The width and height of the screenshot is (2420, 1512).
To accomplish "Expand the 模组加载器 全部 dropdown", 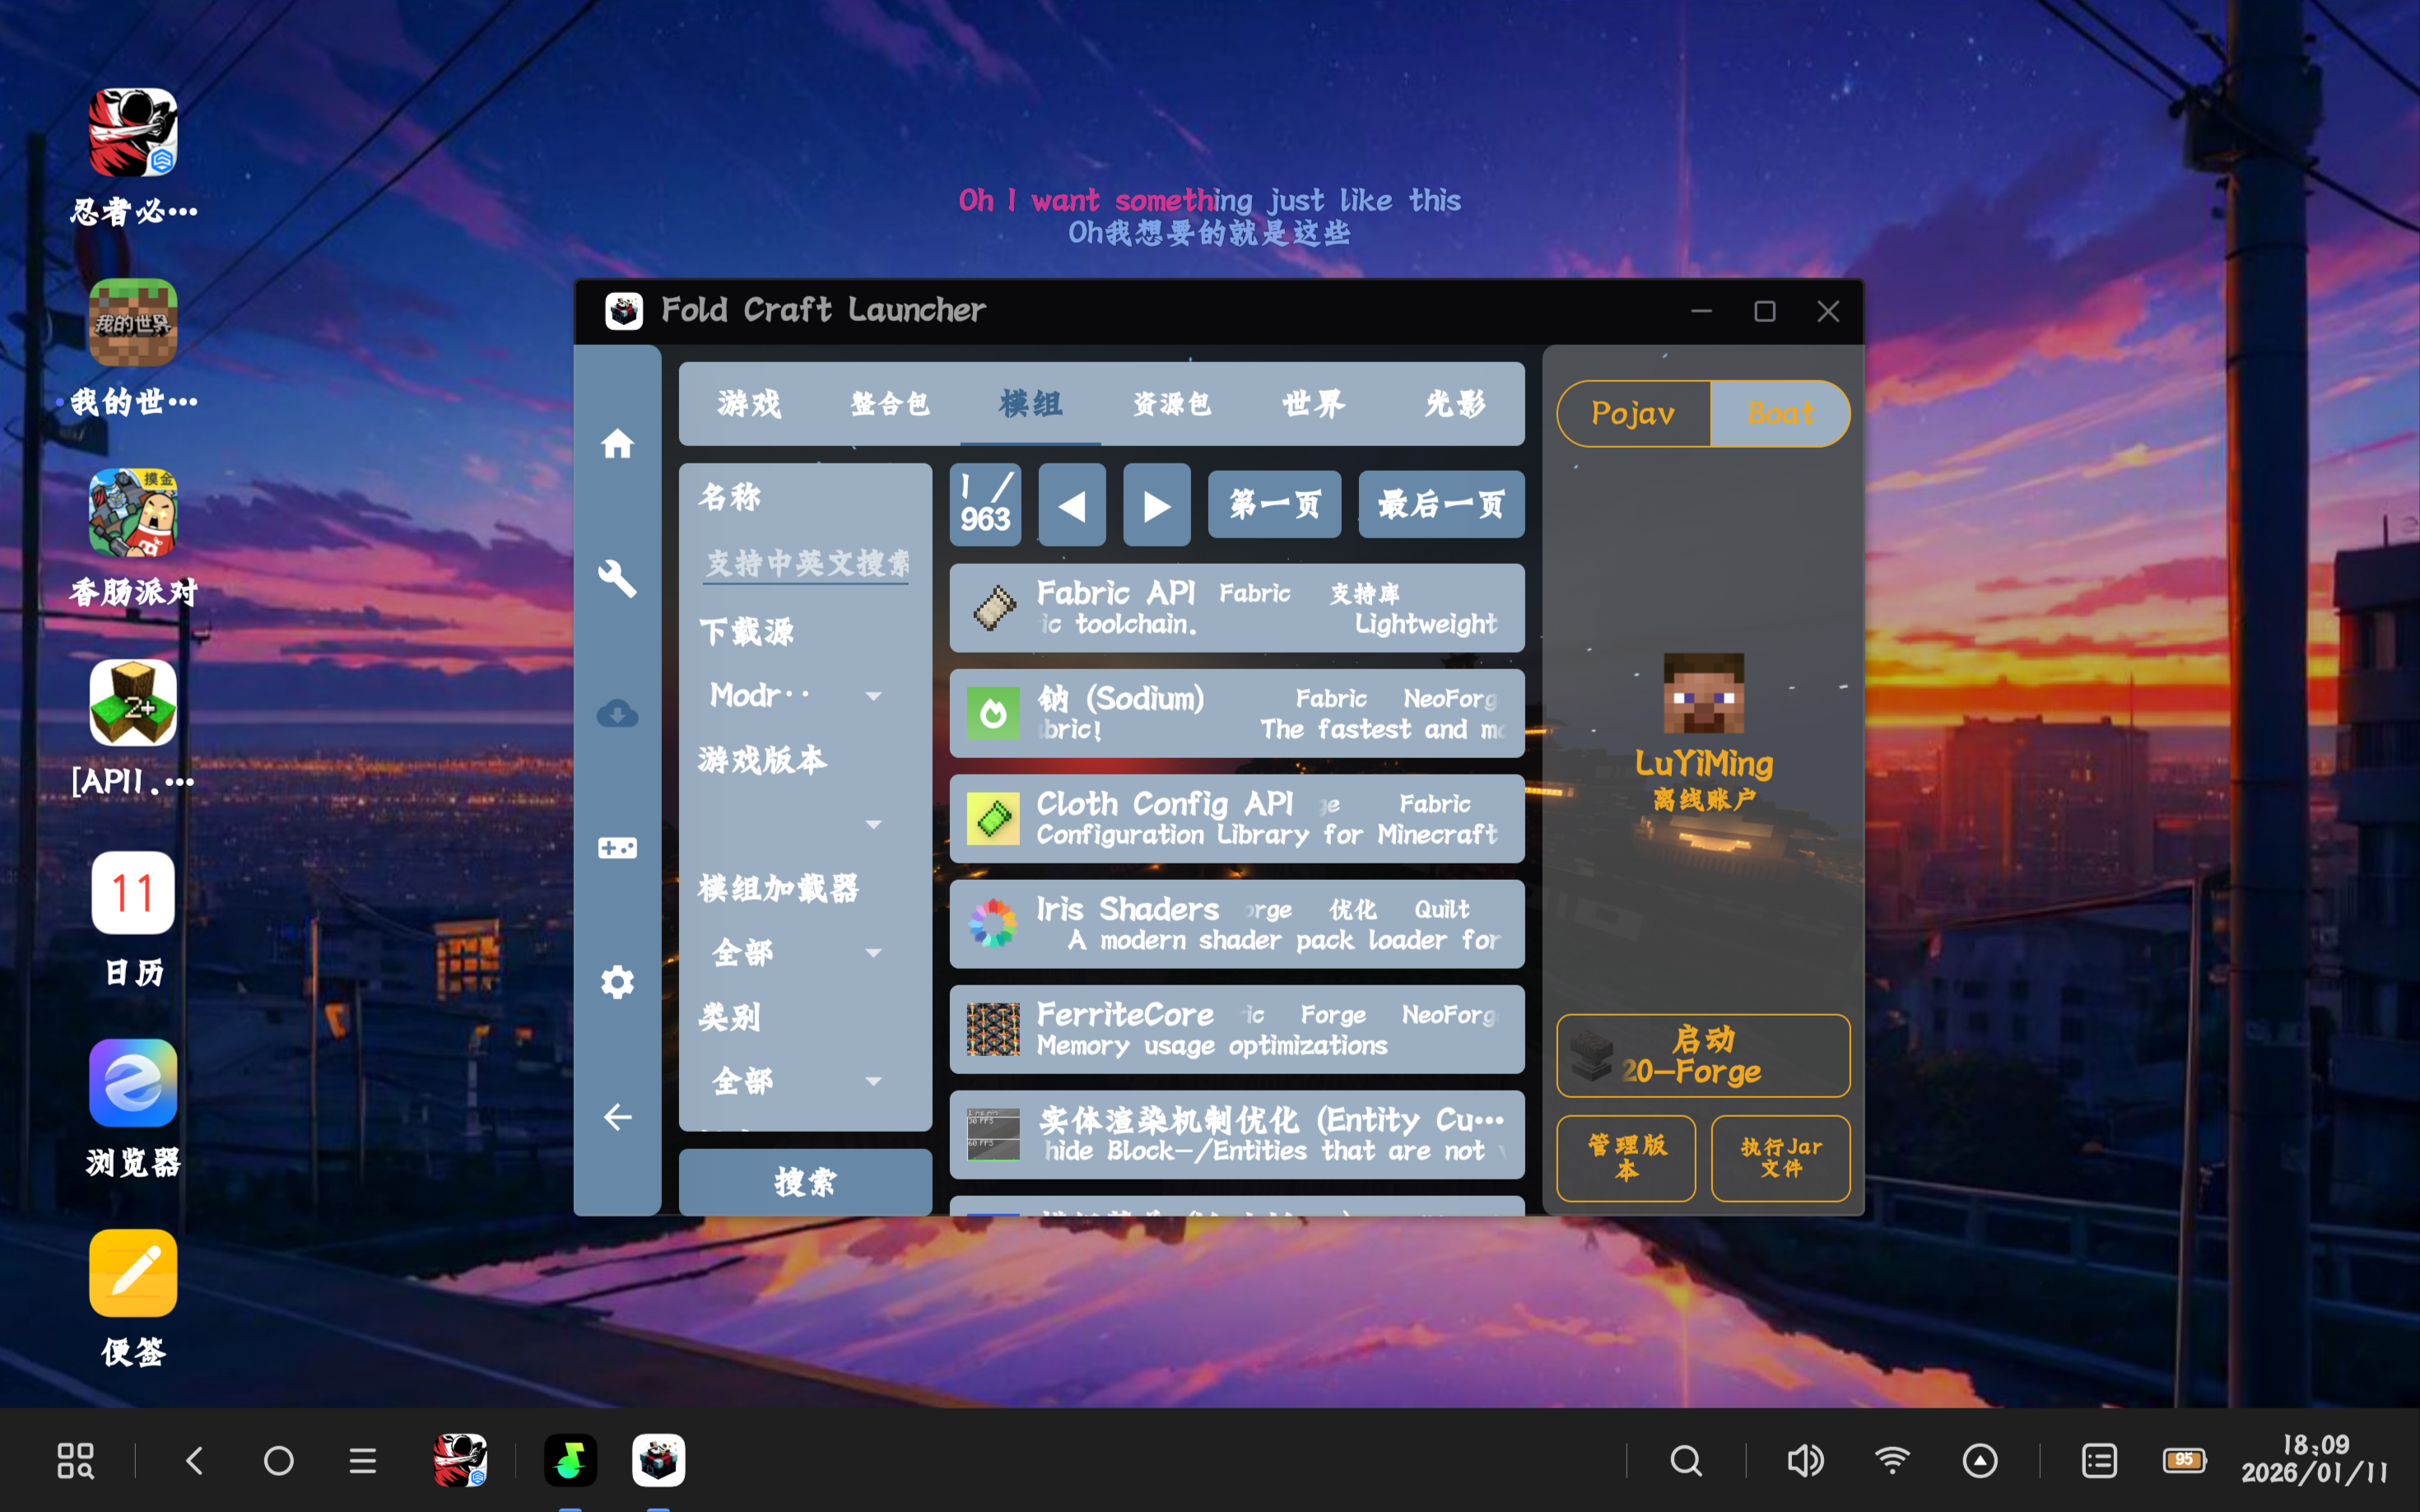I will coord(797,952).
